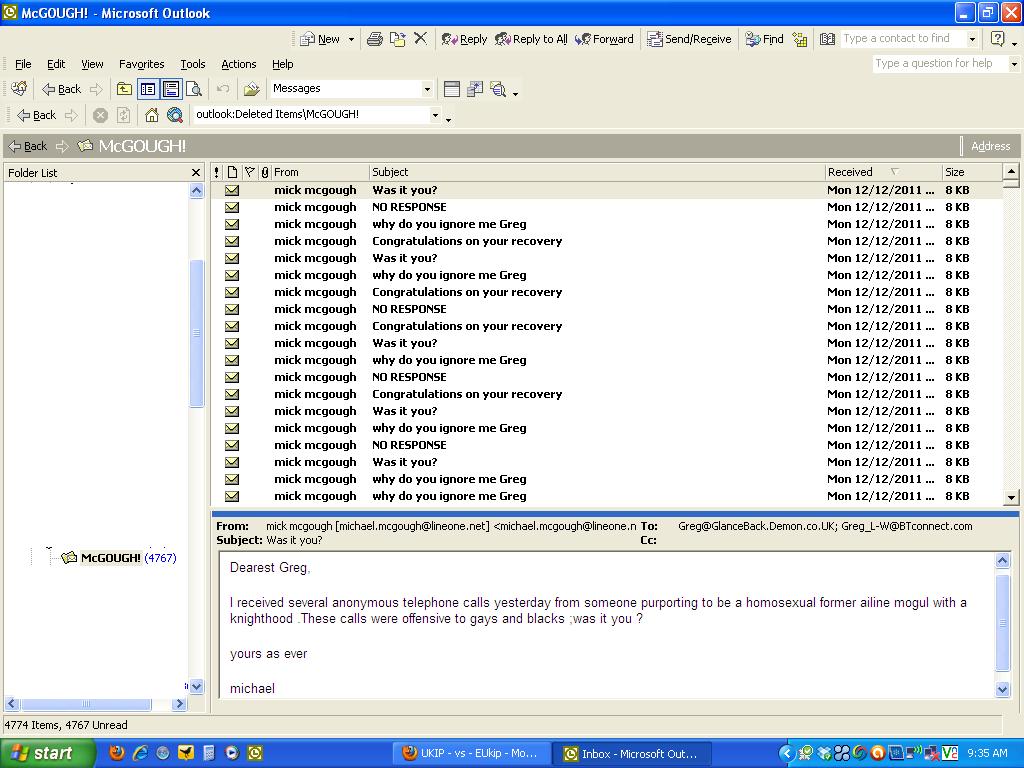Sort messages by the Subject column header
This screenshot has width=1024, height=768.
(x=597, y=172)
